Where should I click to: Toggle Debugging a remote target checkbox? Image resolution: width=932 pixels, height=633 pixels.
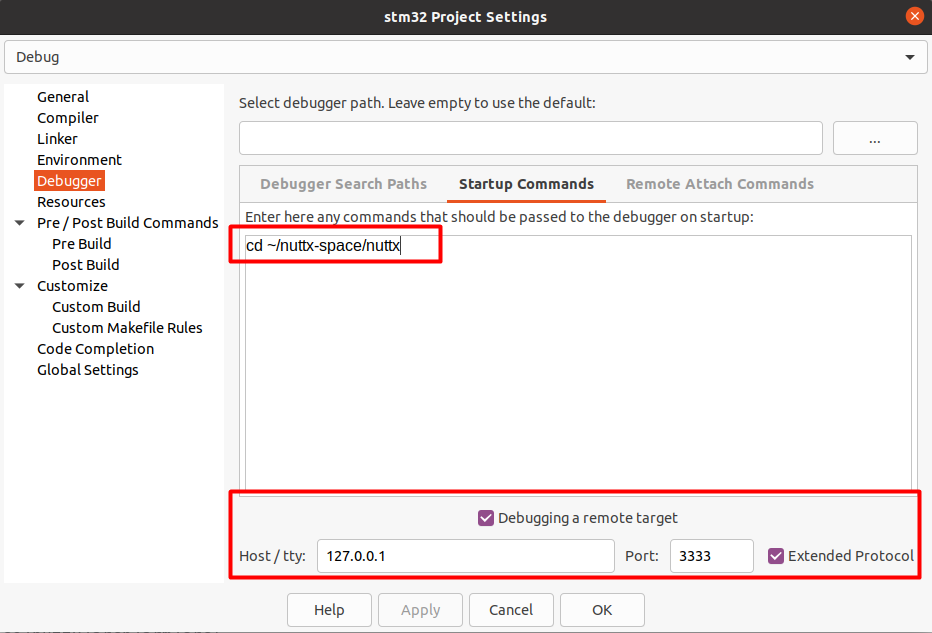tap(486, 518)
